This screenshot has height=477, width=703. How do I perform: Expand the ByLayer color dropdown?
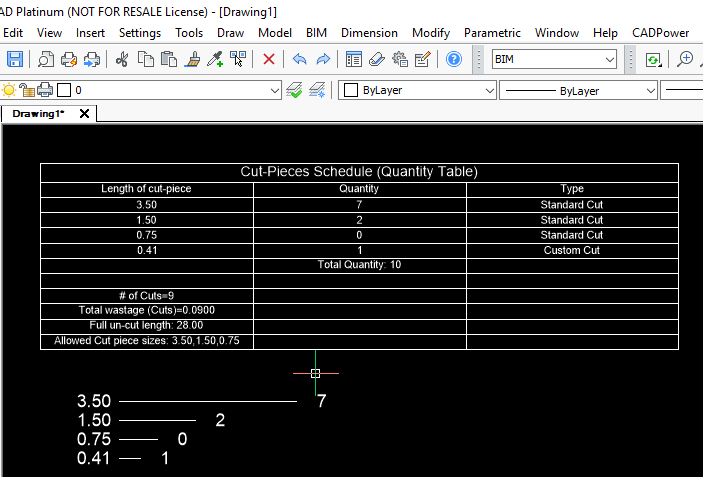(x=489, y=91)
